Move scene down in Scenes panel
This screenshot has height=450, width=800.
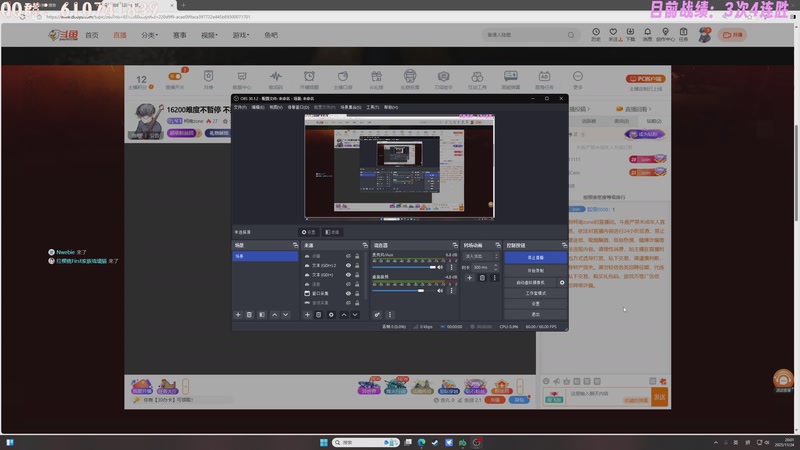[286, 315]
